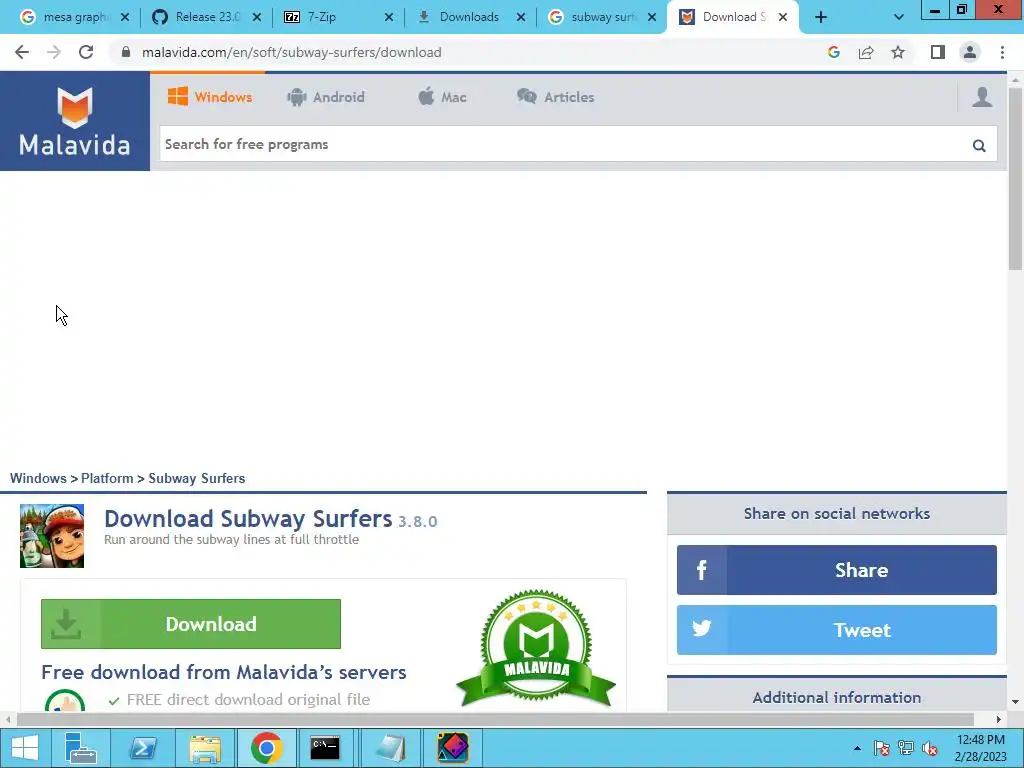Switch to the subway surfers search tab
Screen dimensions: 1024x768
pos(594,18)
